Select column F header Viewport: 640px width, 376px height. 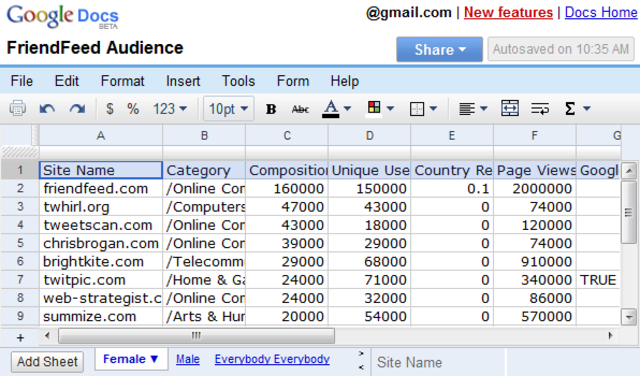535,136
